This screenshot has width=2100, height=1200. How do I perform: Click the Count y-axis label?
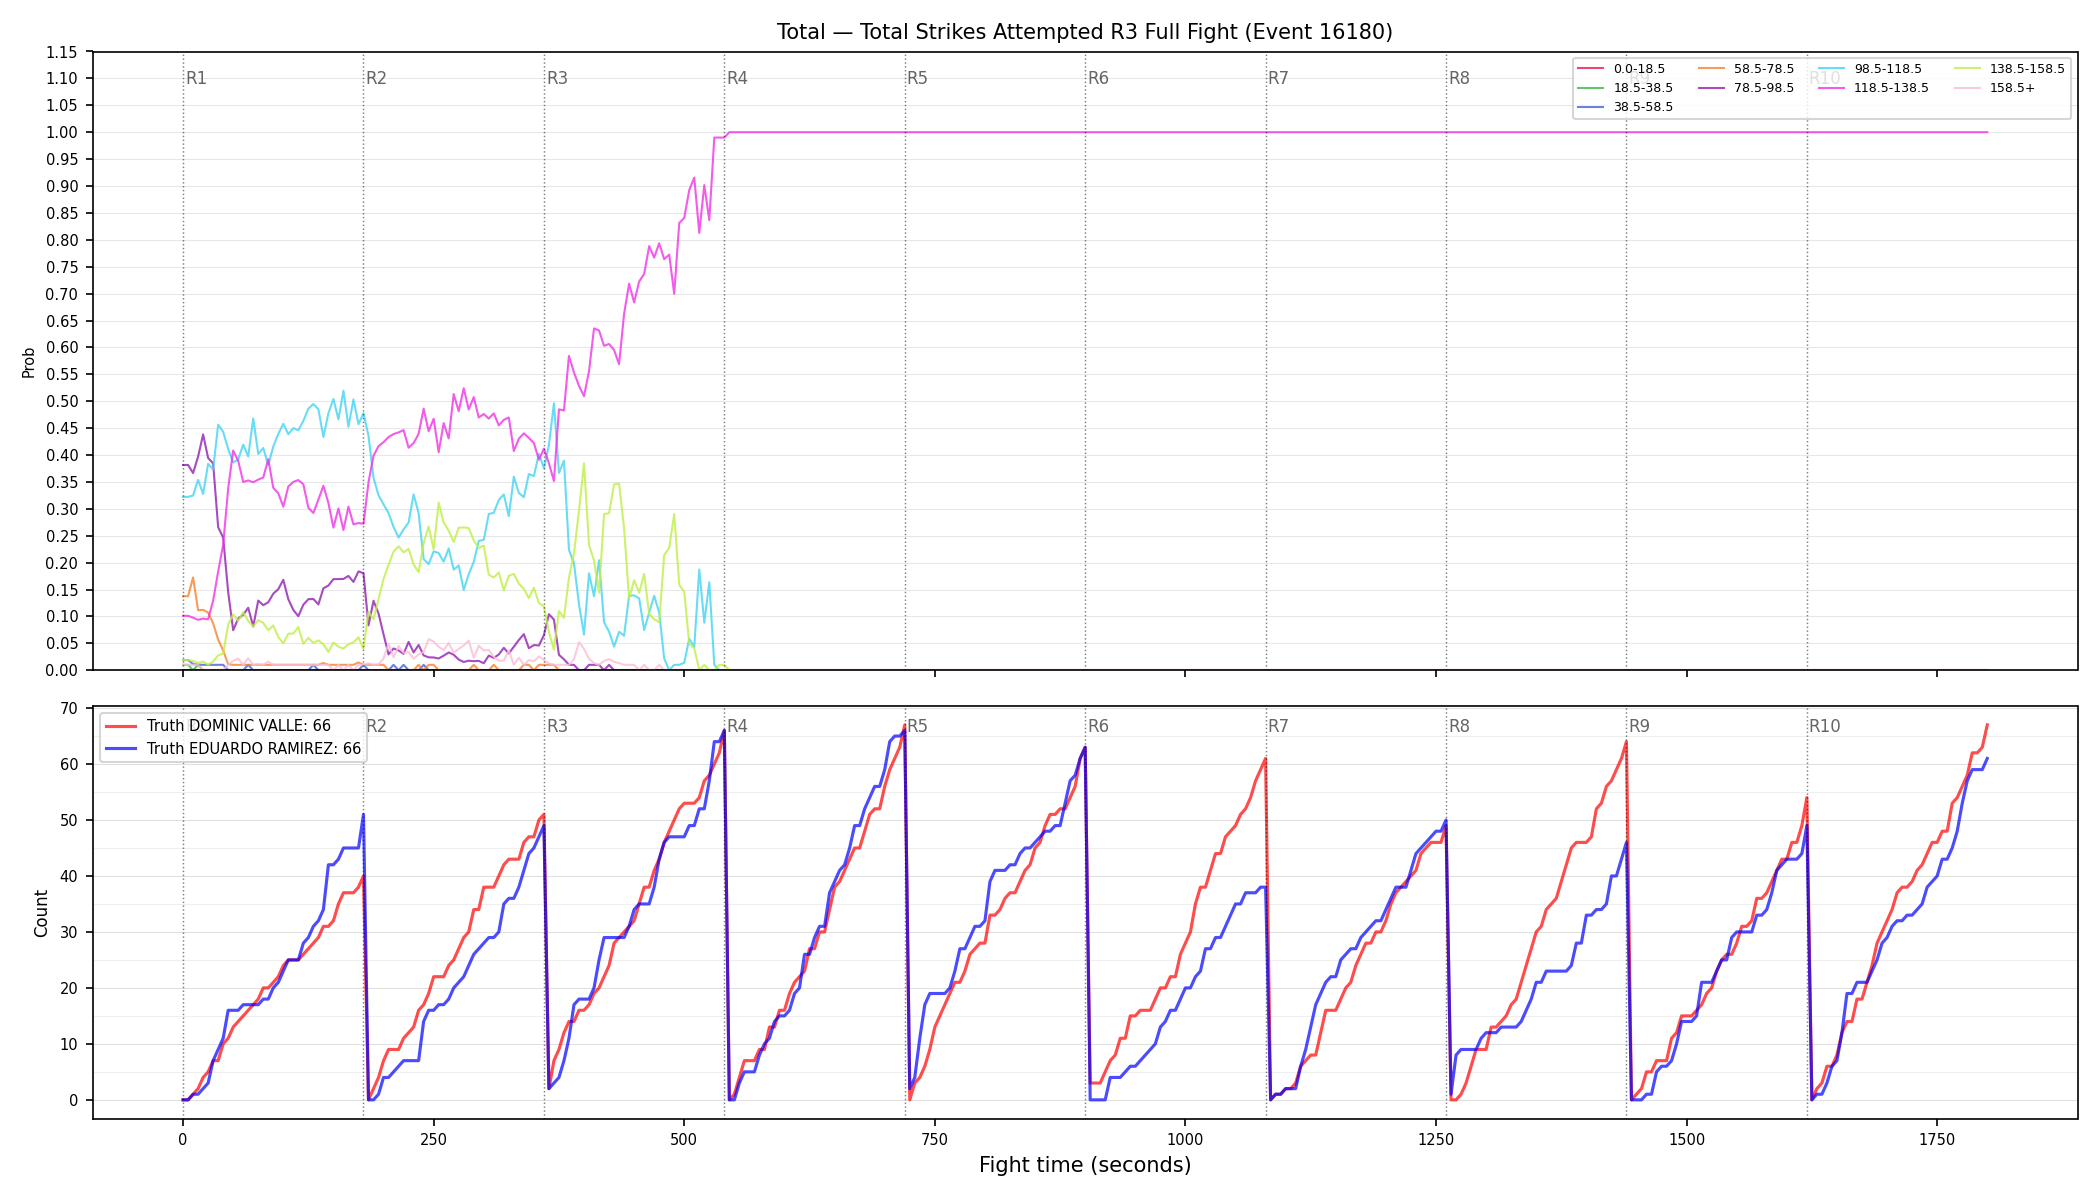[41, 913]
